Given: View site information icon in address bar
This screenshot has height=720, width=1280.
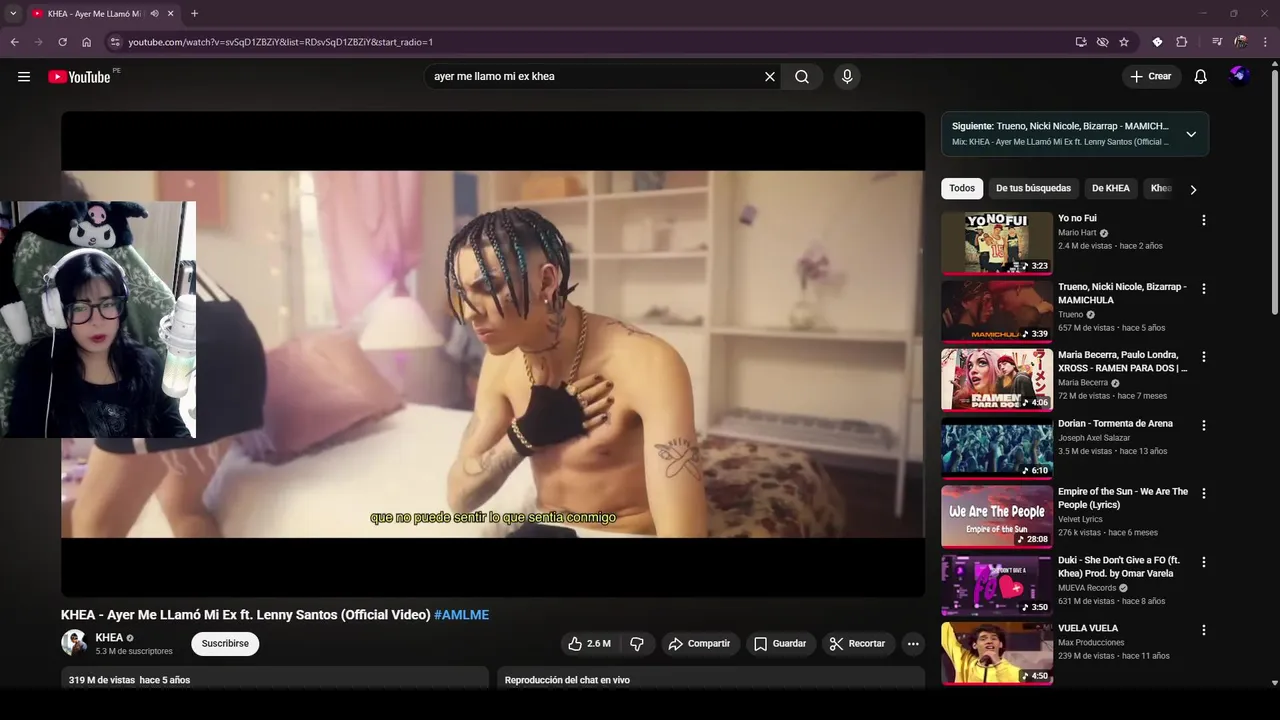Looking at the screenshot, I should click(x=115, y=42).
